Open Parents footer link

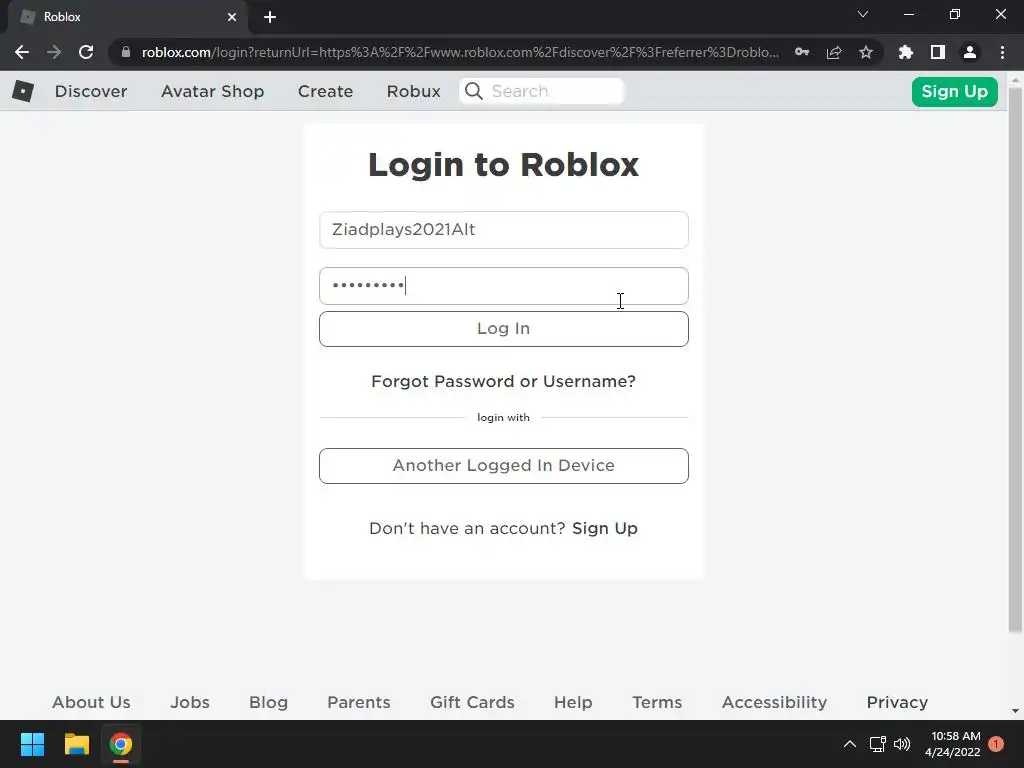pos(359,702)
